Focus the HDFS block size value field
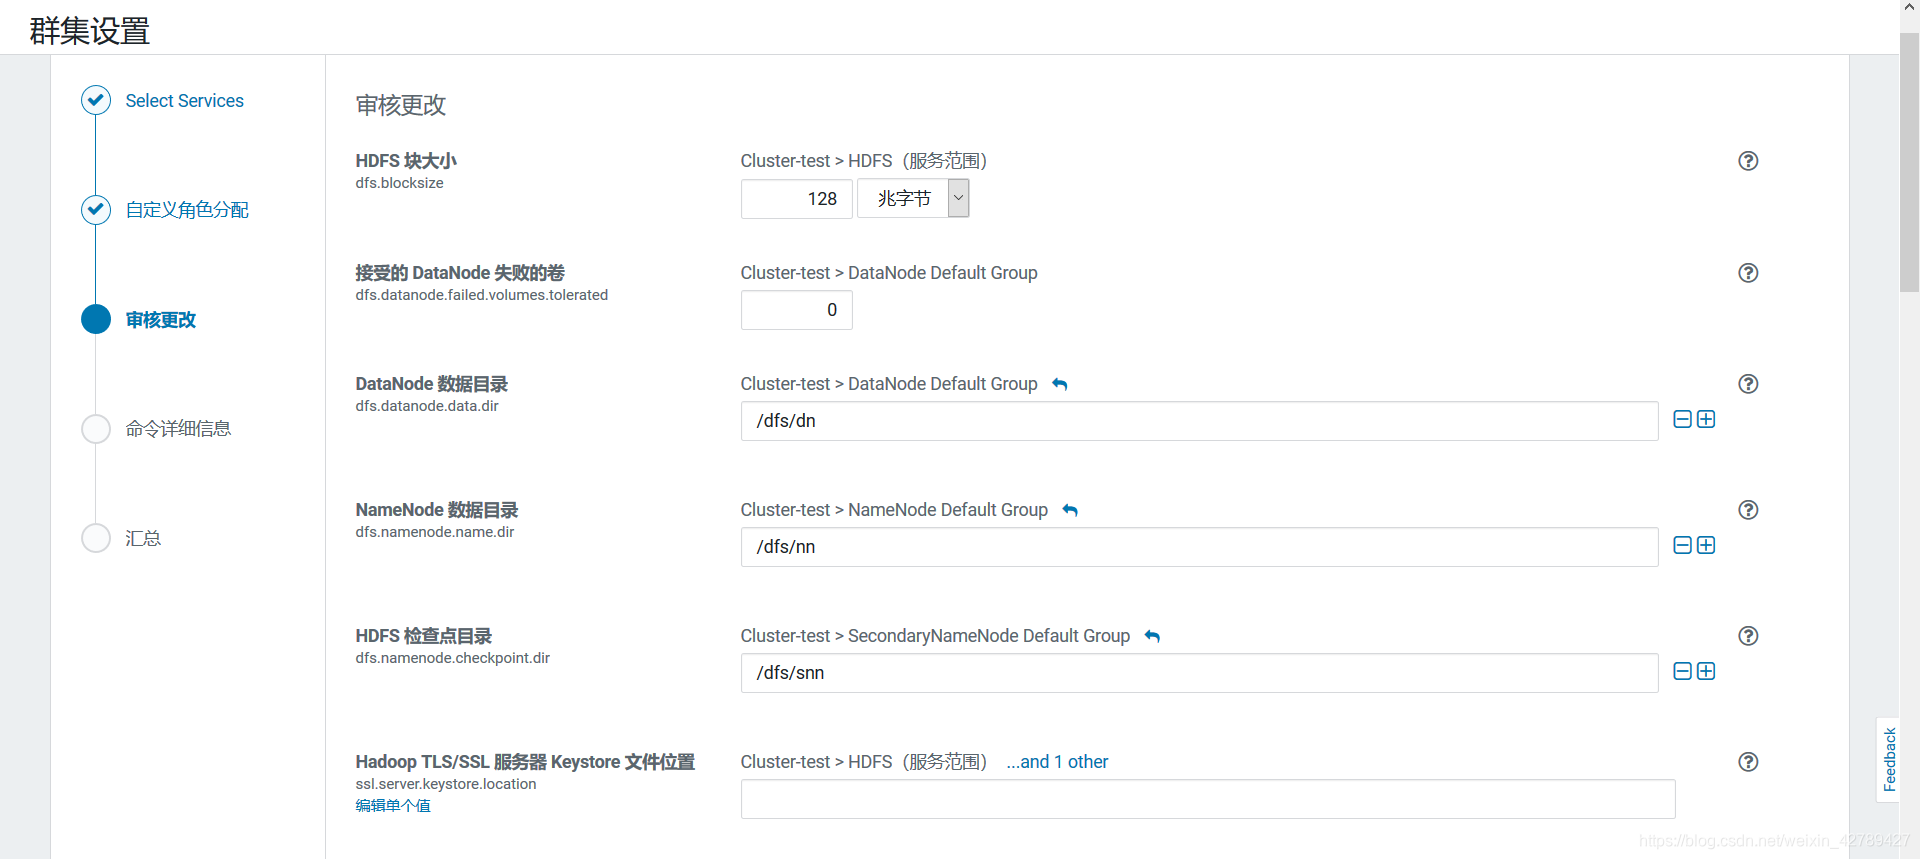 pos(797,198)
